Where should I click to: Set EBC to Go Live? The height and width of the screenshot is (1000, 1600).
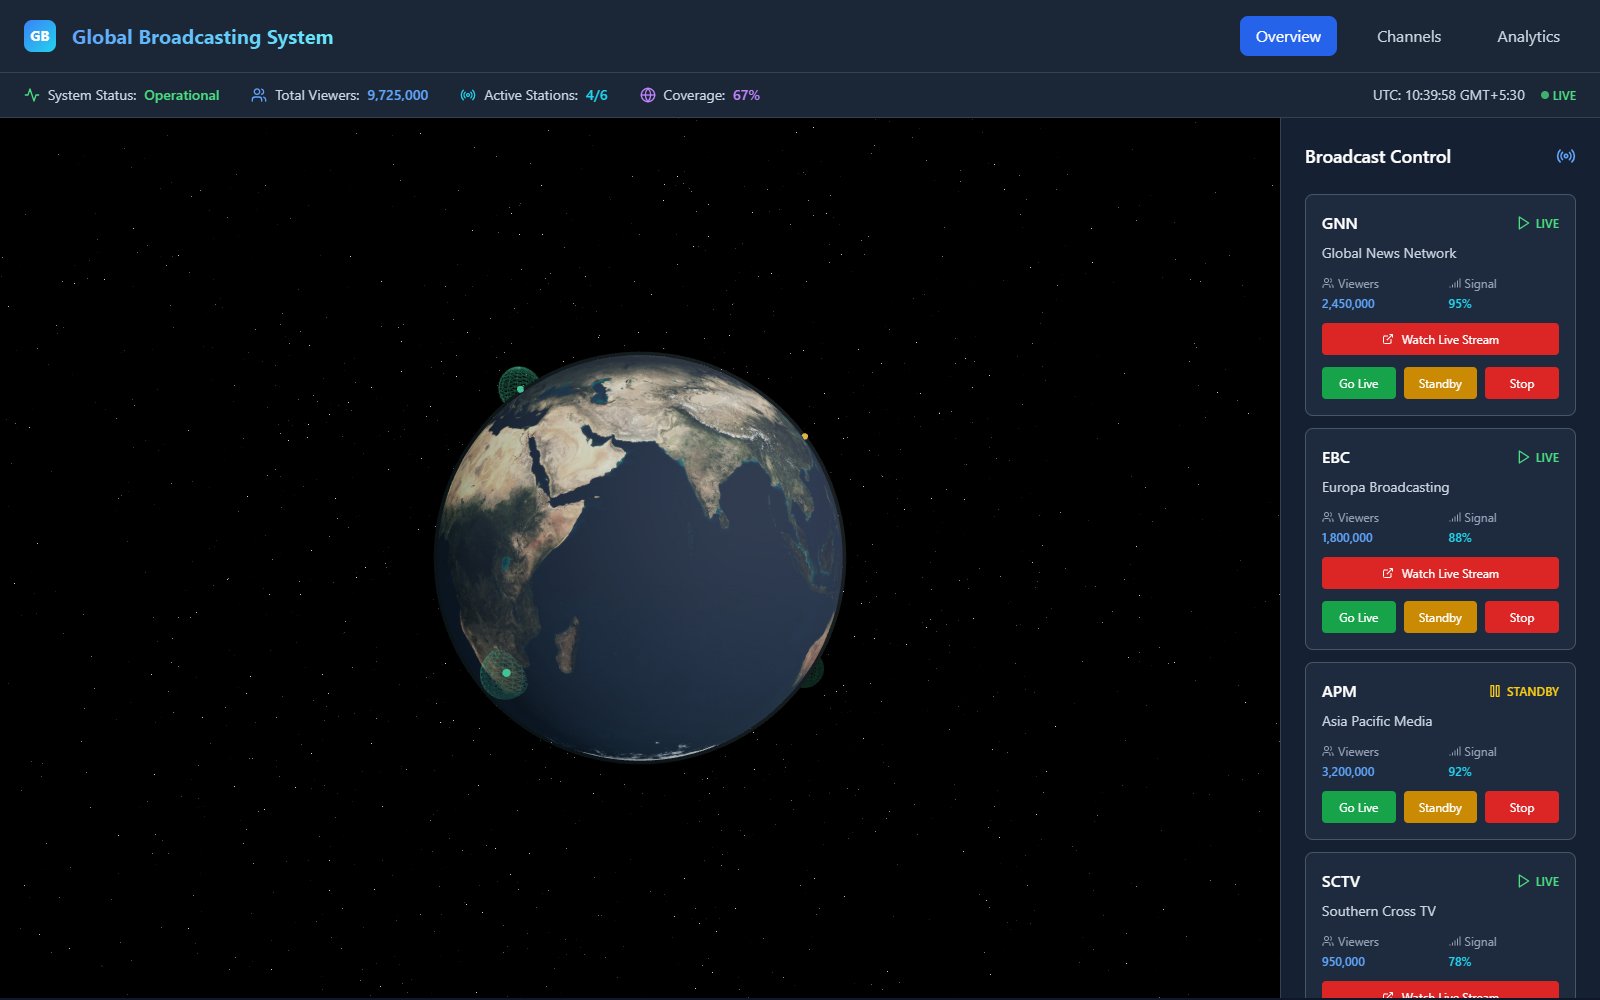1359,617
